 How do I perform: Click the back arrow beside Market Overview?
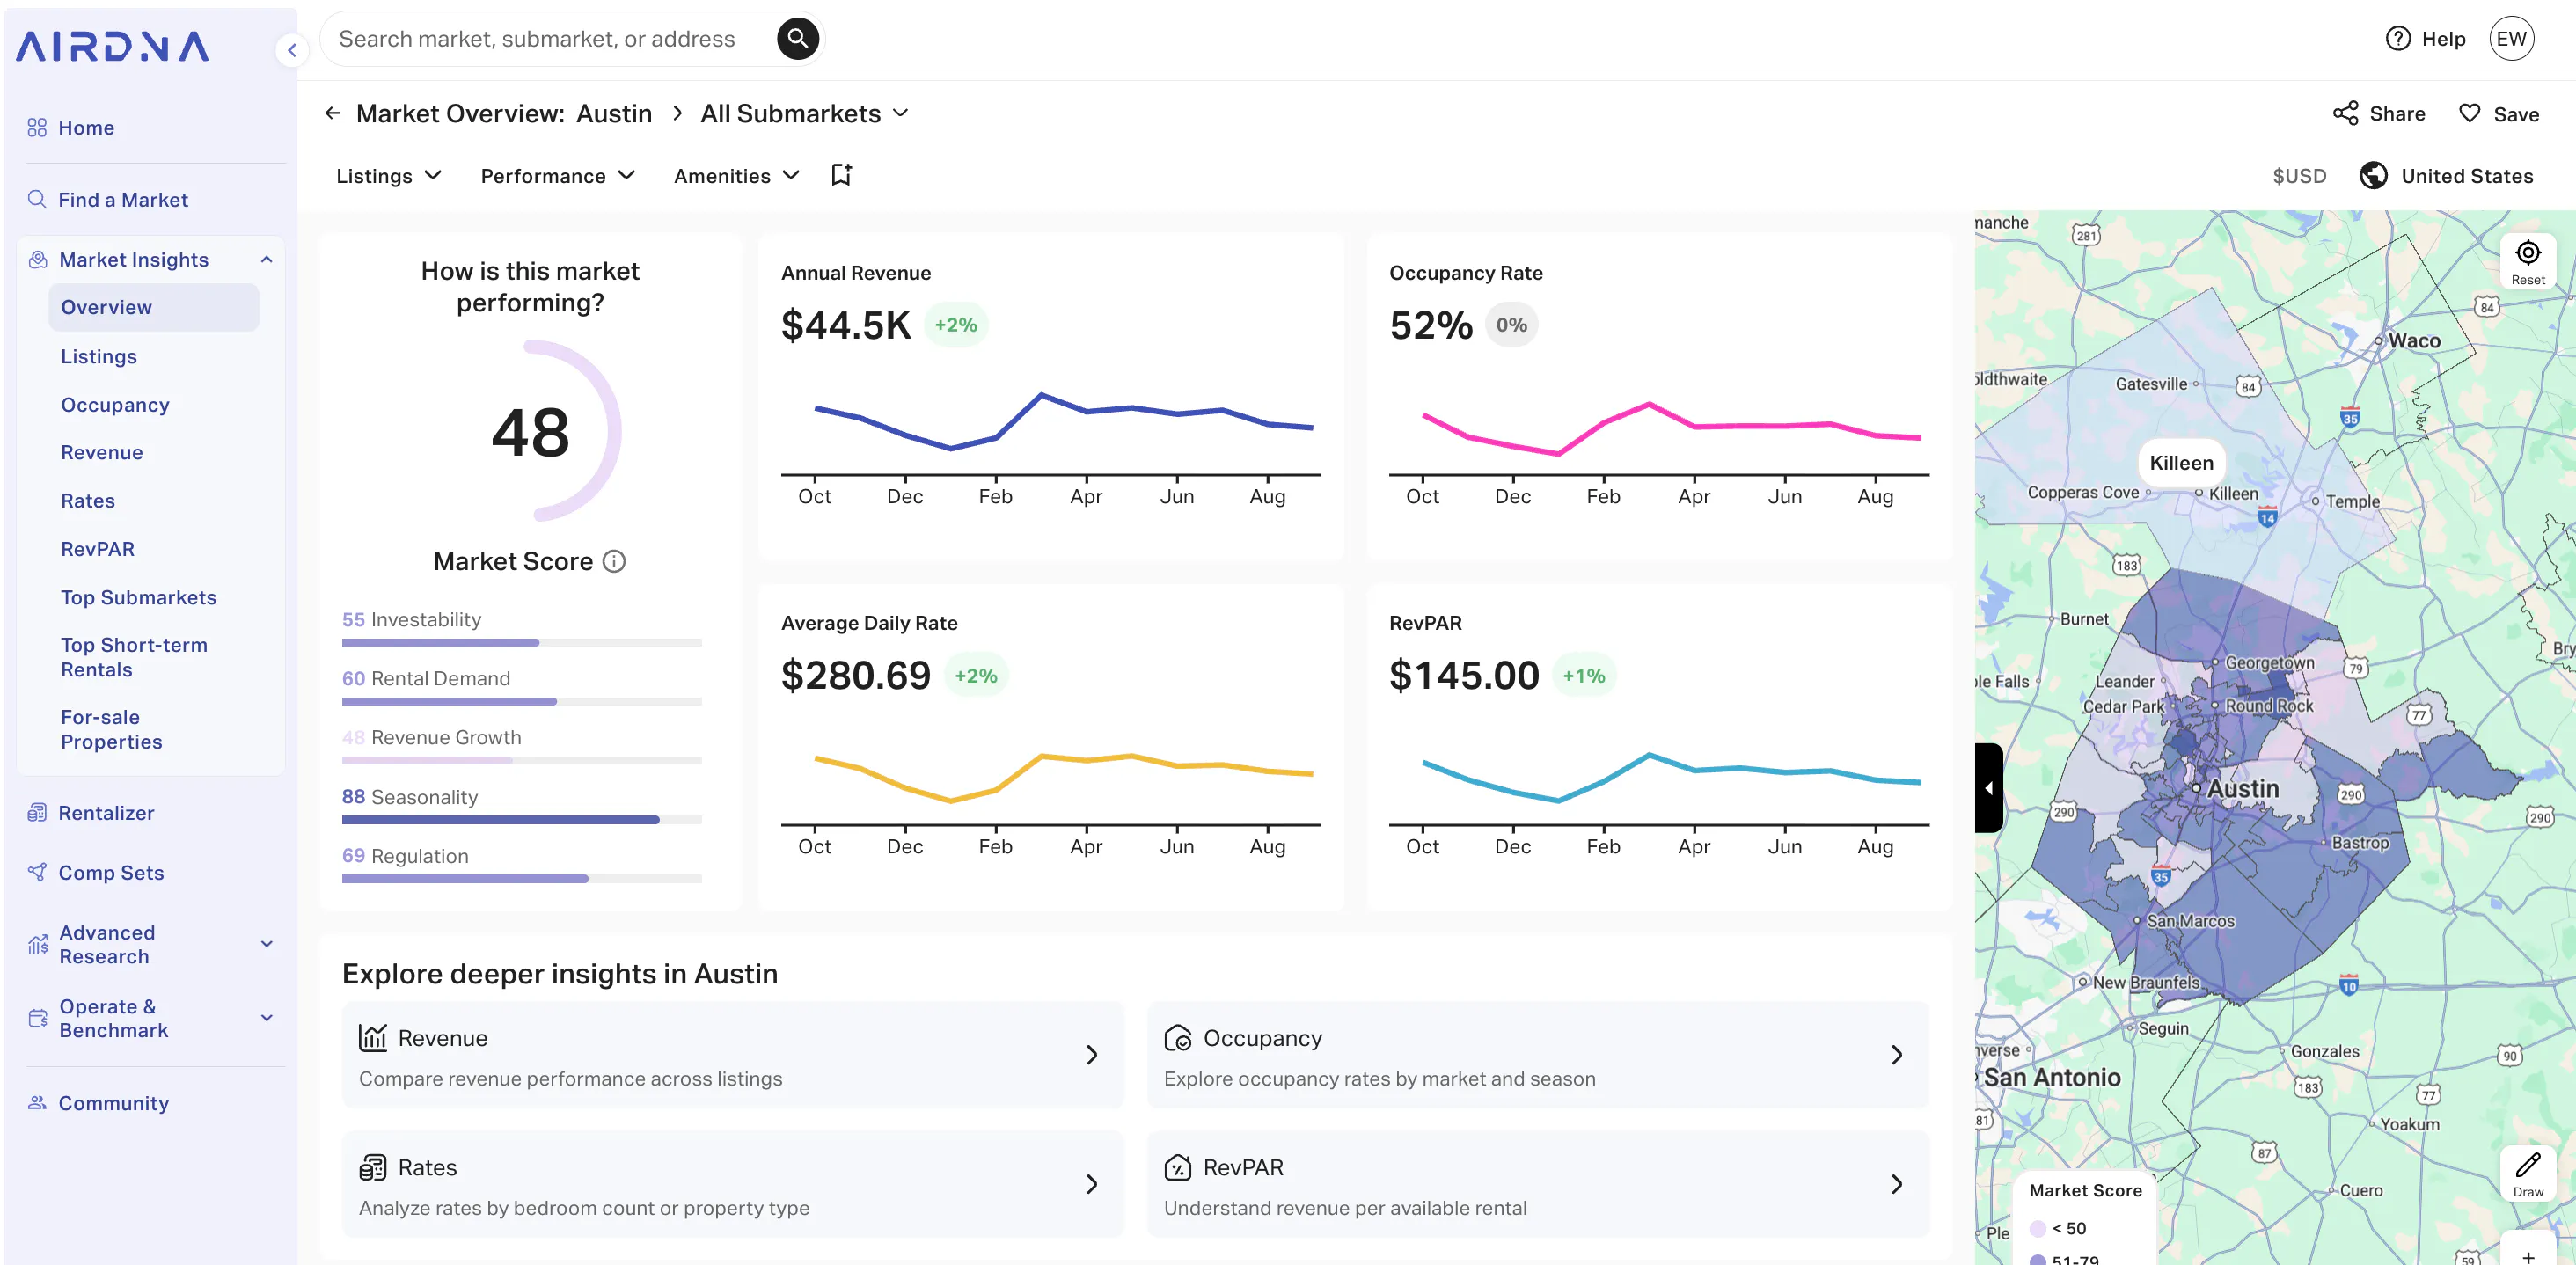tap(333, 113)
